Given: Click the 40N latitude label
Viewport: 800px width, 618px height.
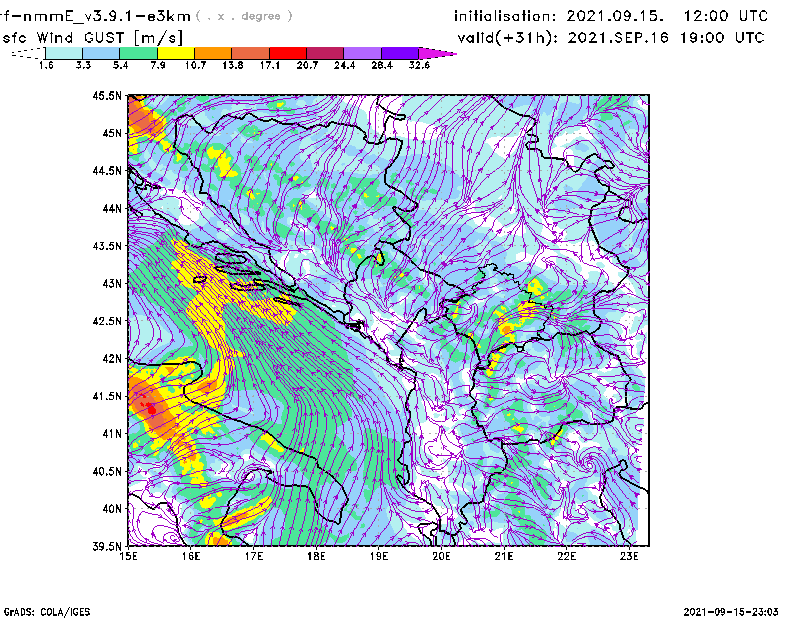Looking at the screenshot, I should pyautogui.click(x=112, y=509).
